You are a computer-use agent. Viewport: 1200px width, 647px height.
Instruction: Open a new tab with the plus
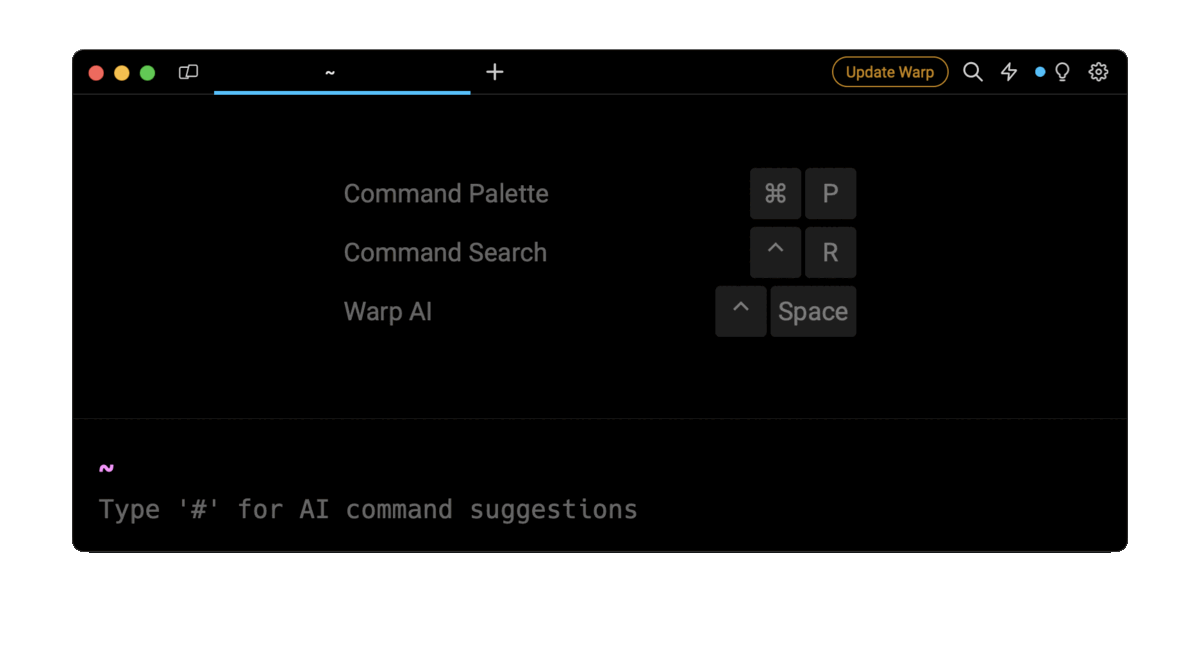[494, 71]
